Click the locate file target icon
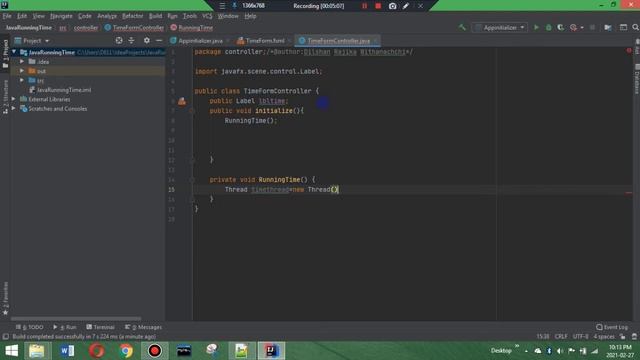 coord(119,40)
